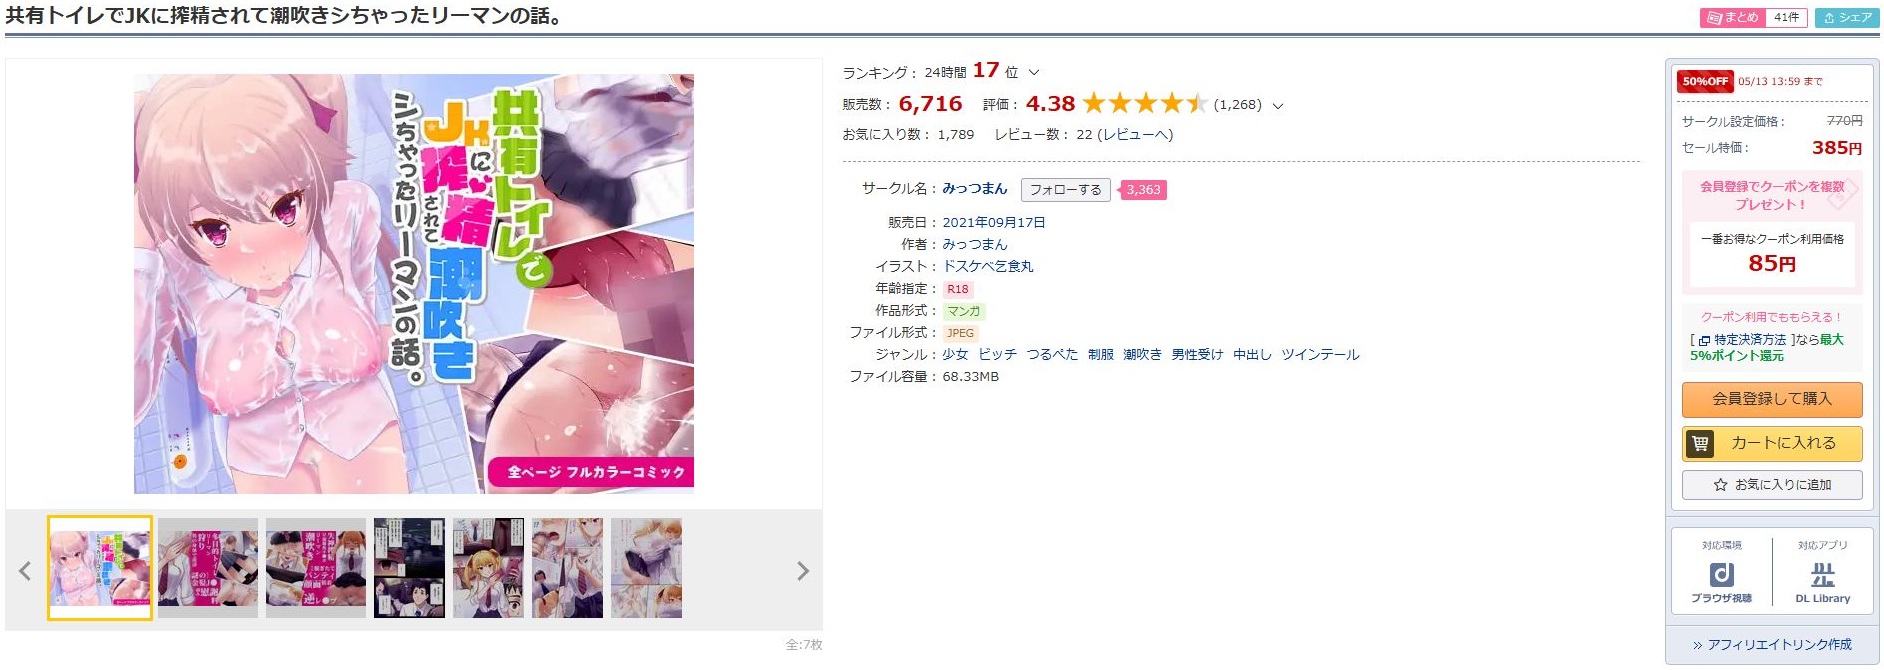Open the ブラウザ視聴 browser viewing icon
Screen dimensions: 1884x670
[x=1721, y=581]
